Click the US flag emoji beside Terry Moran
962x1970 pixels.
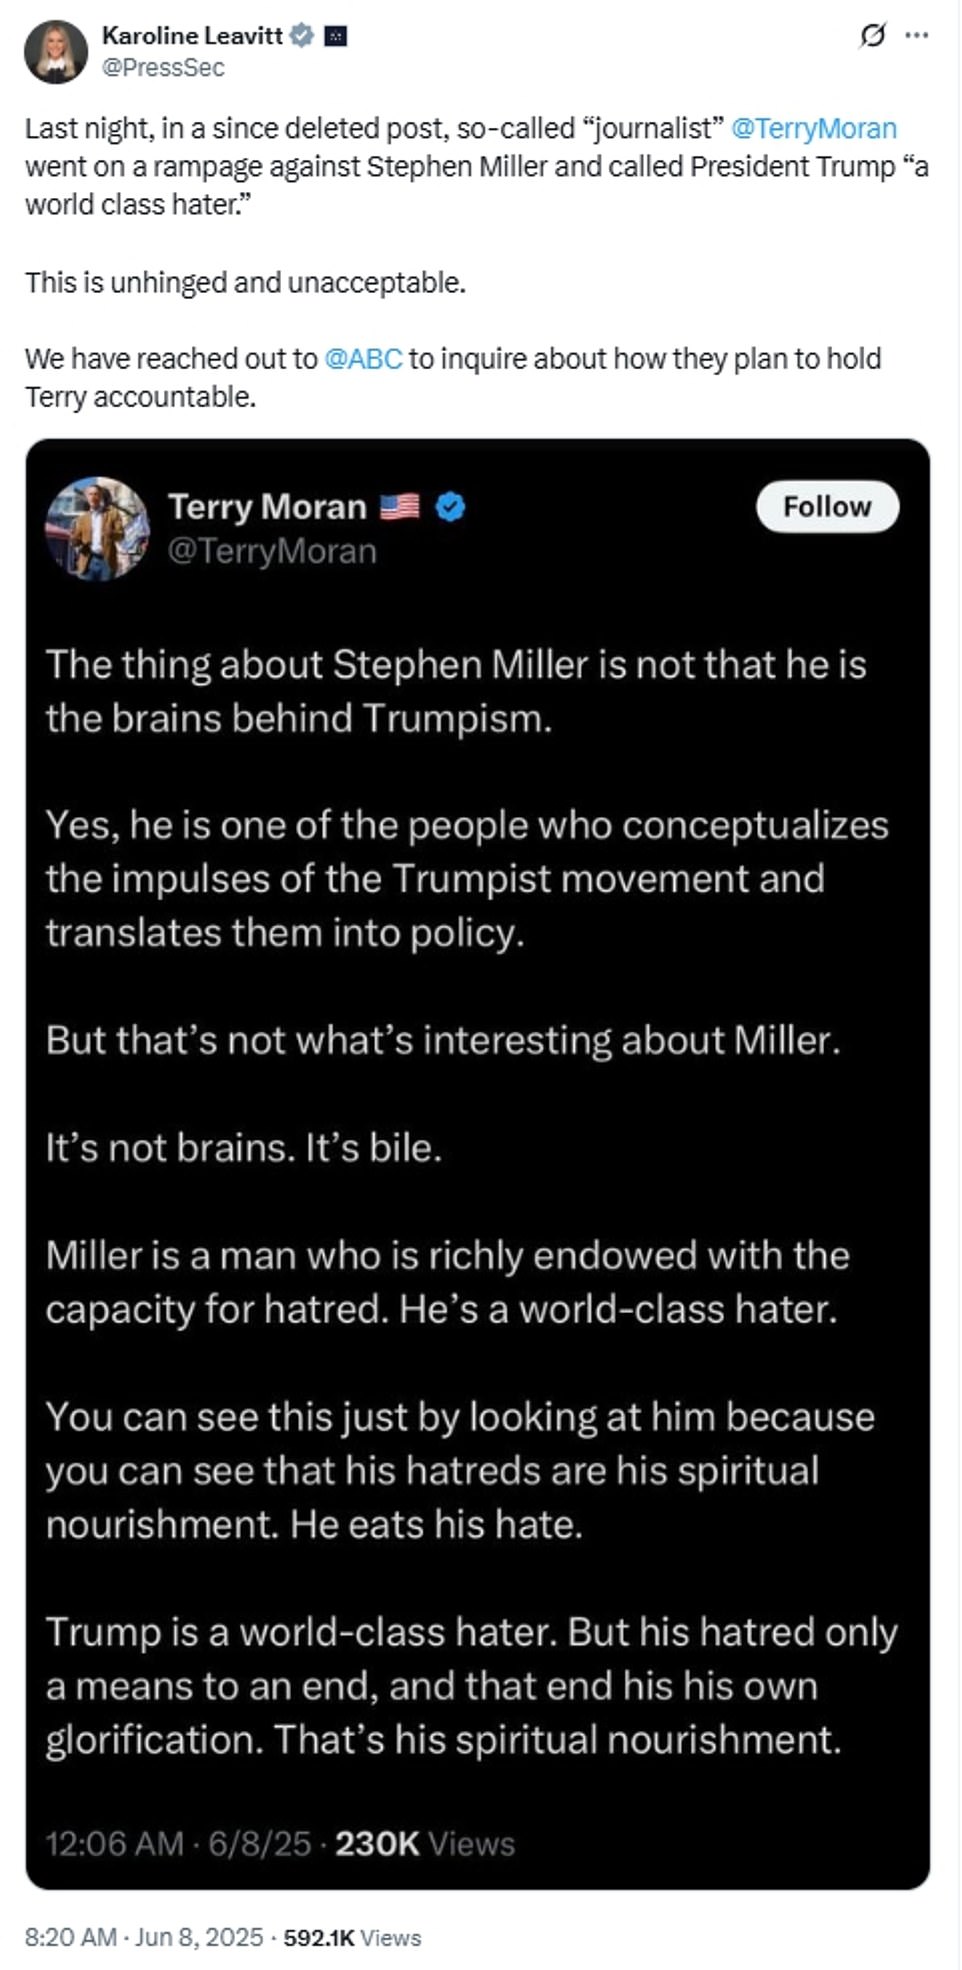pyautogui.click(x=400, y=507)
